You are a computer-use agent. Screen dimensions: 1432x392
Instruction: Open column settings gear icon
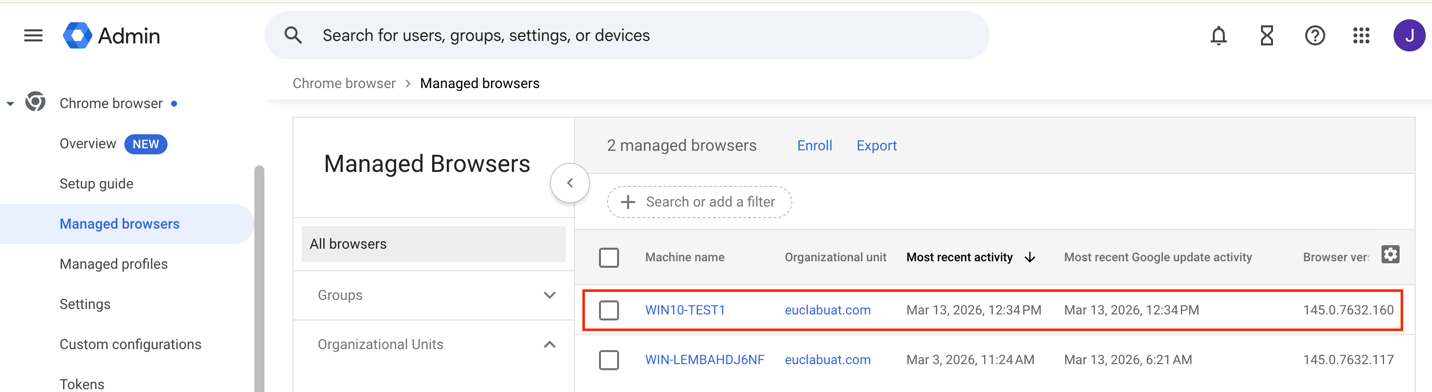click(1390, 255)
